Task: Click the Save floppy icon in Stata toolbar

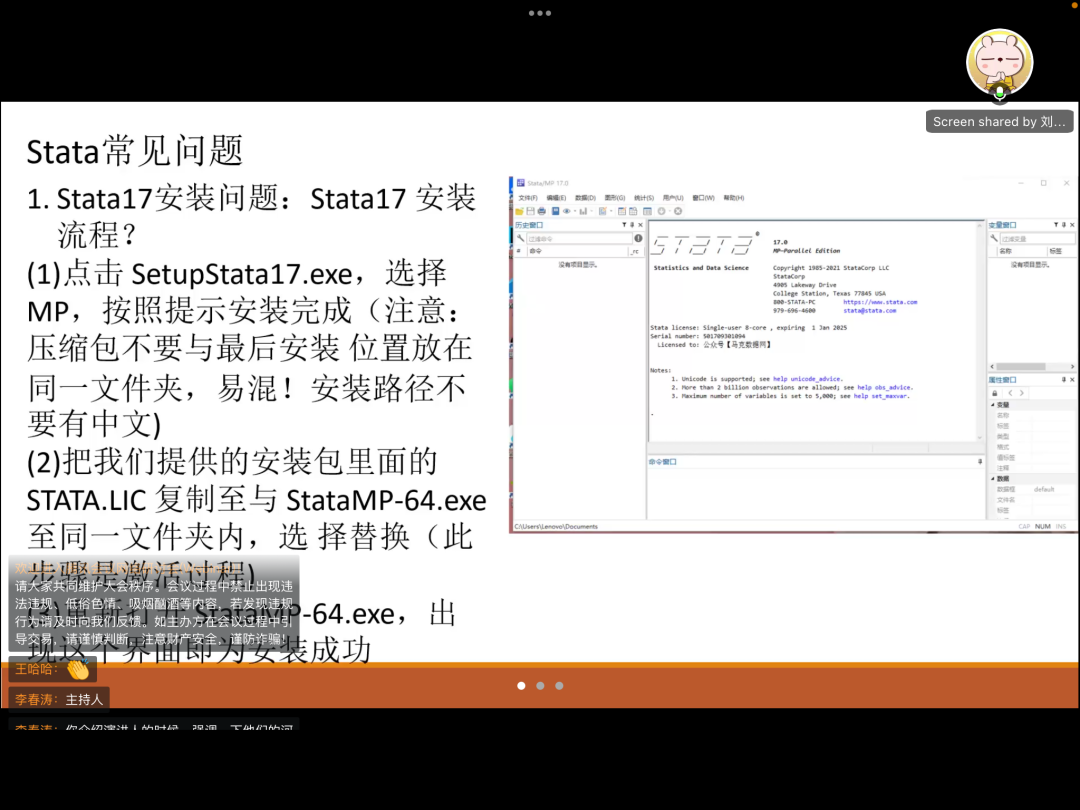Action: (530, 211)
